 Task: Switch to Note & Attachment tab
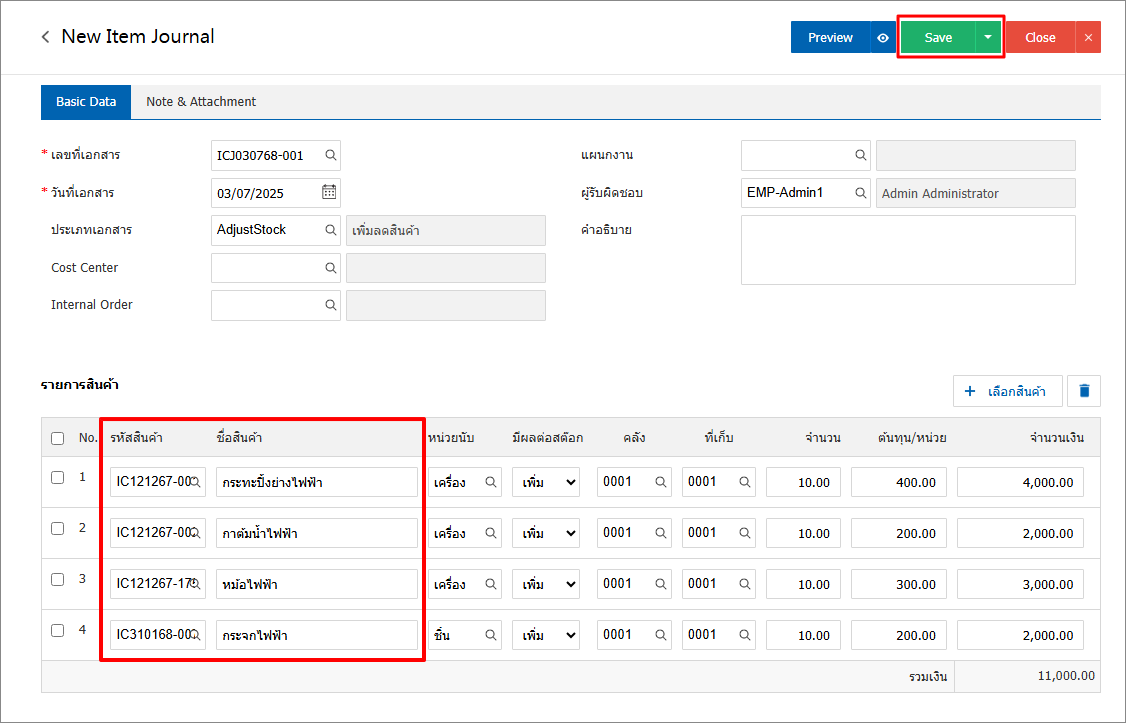click(201, 102)
